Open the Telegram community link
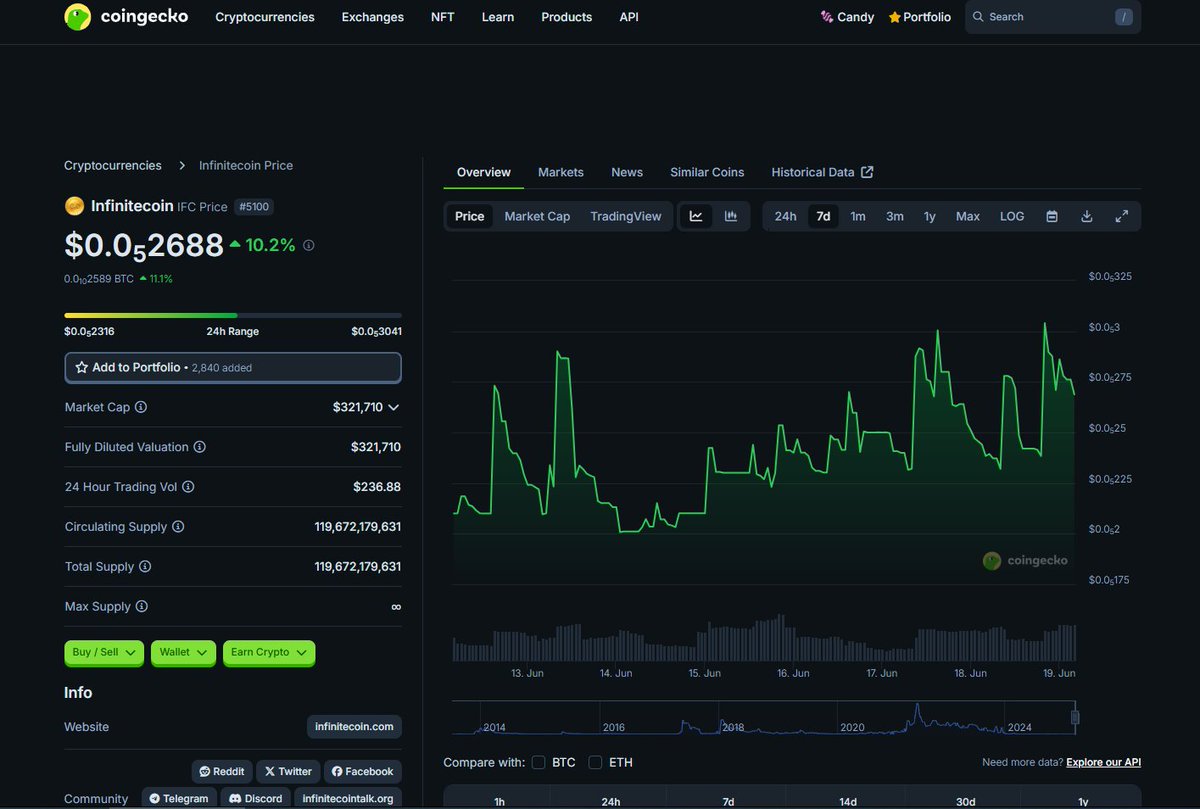 pyautogui.click(x=179, y=799)
